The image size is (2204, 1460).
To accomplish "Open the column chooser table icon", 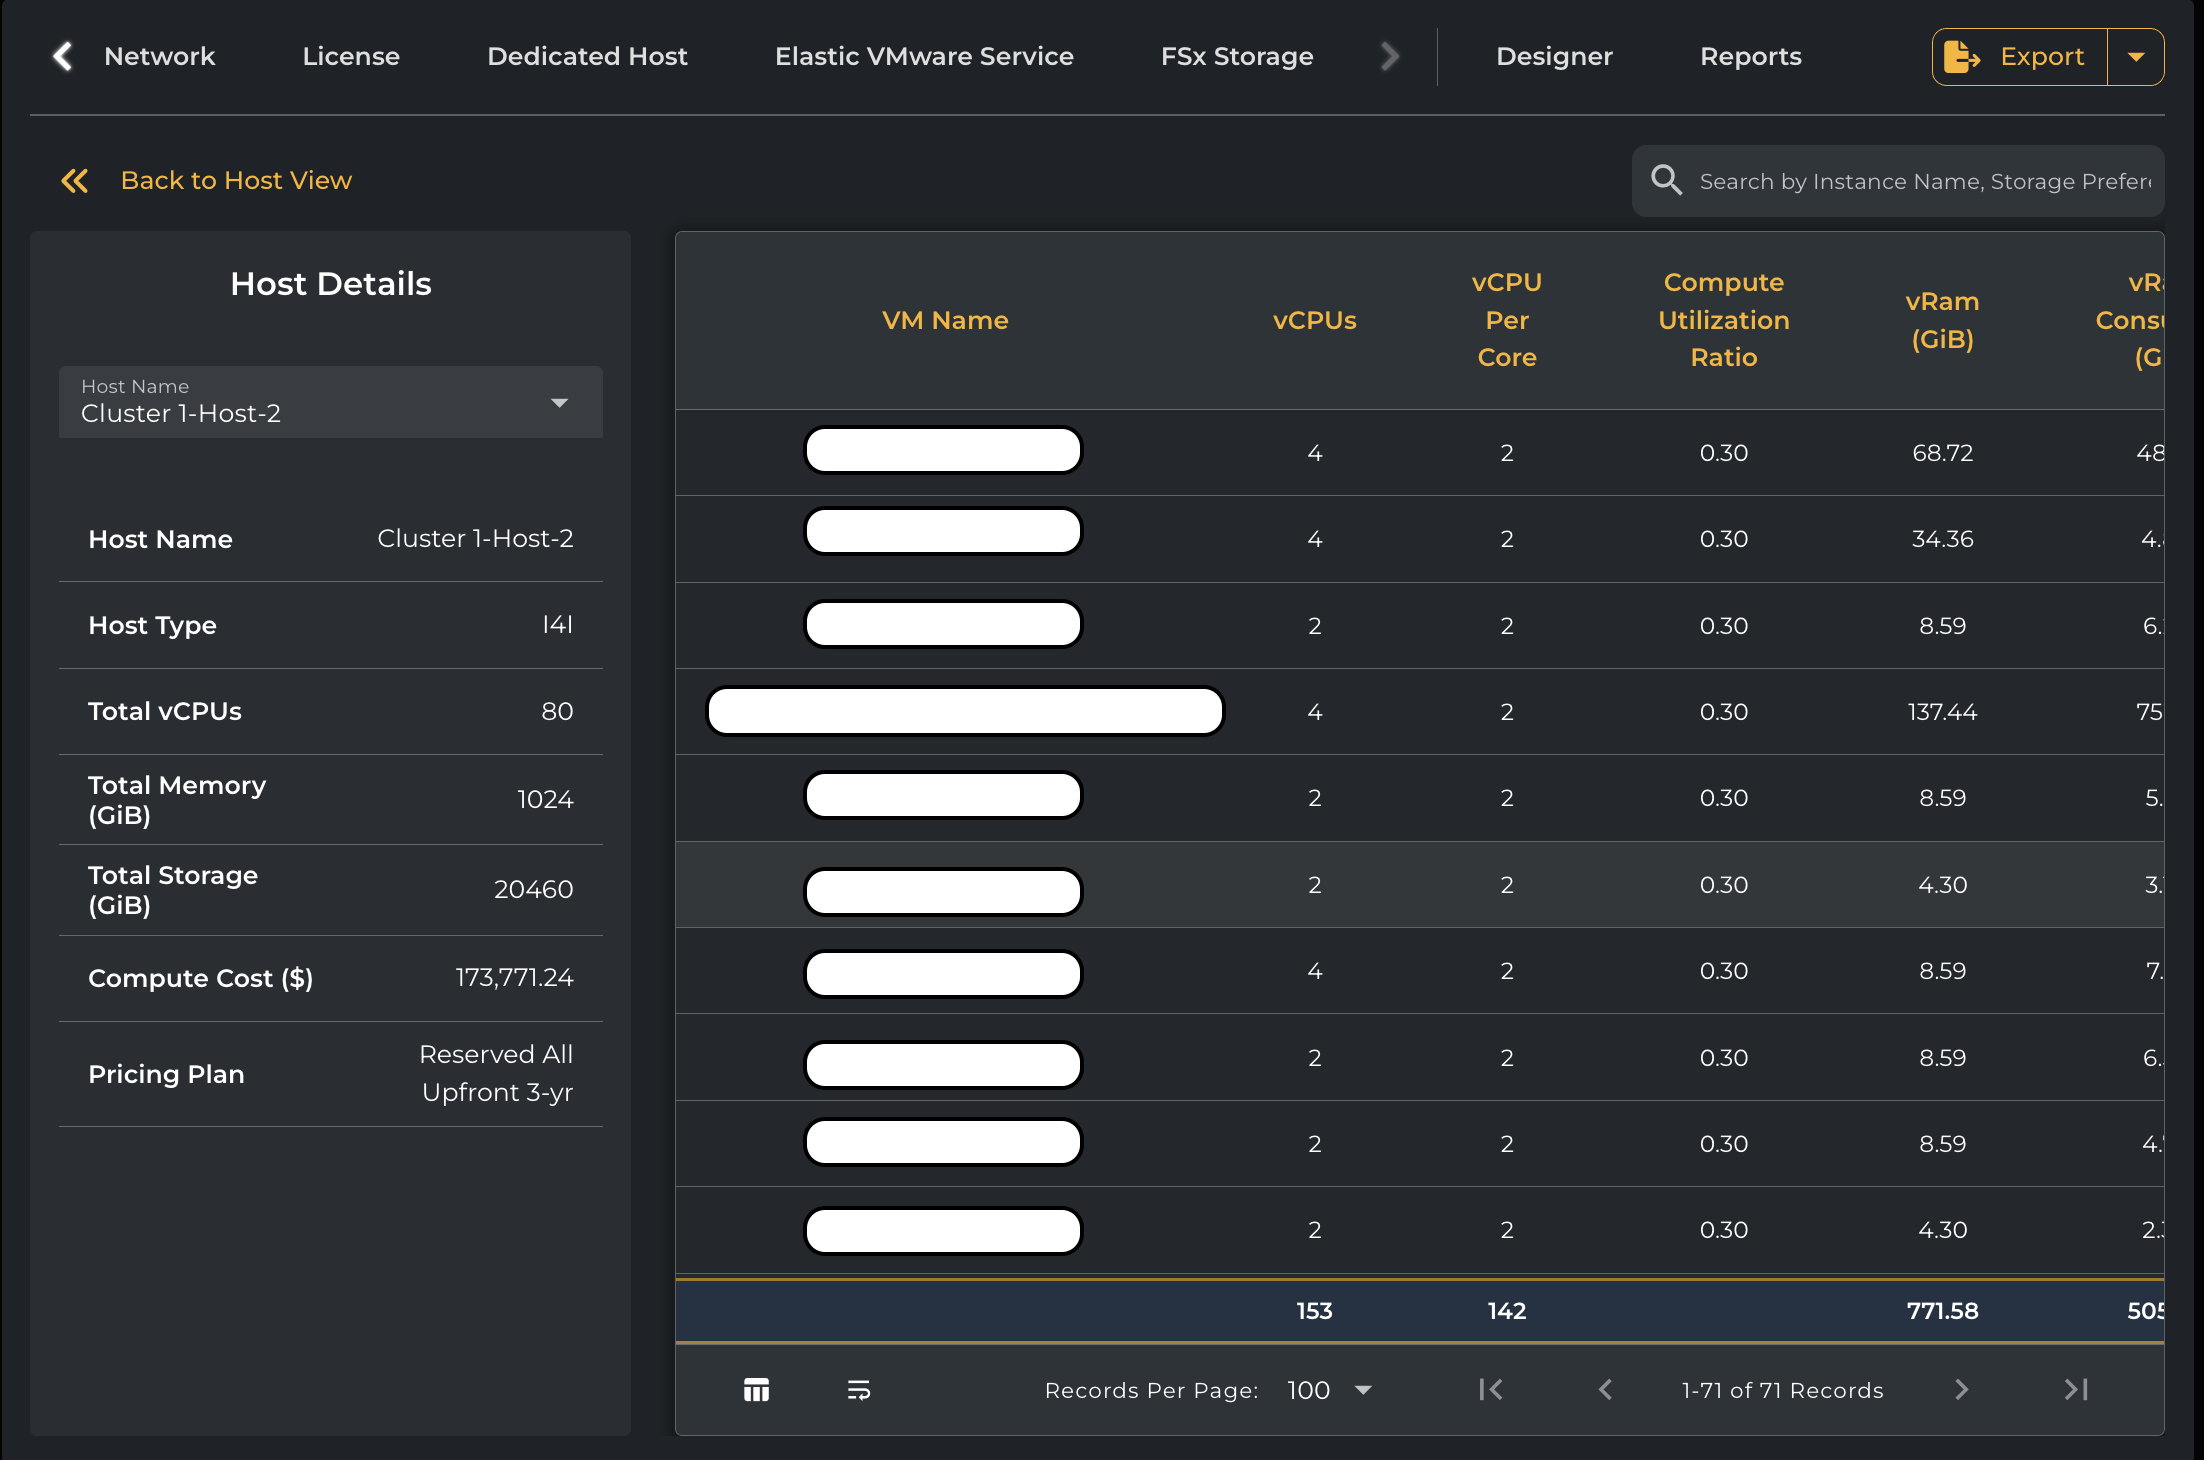I will click(756, 1390).
